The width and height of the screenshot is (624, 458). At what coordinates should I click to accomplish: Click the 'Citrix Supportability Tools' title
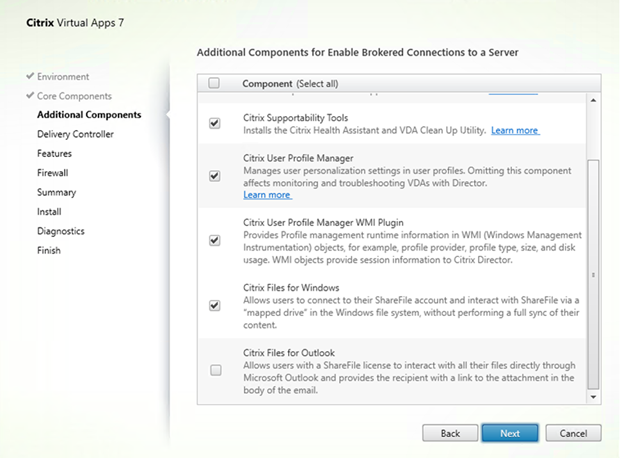295,118
